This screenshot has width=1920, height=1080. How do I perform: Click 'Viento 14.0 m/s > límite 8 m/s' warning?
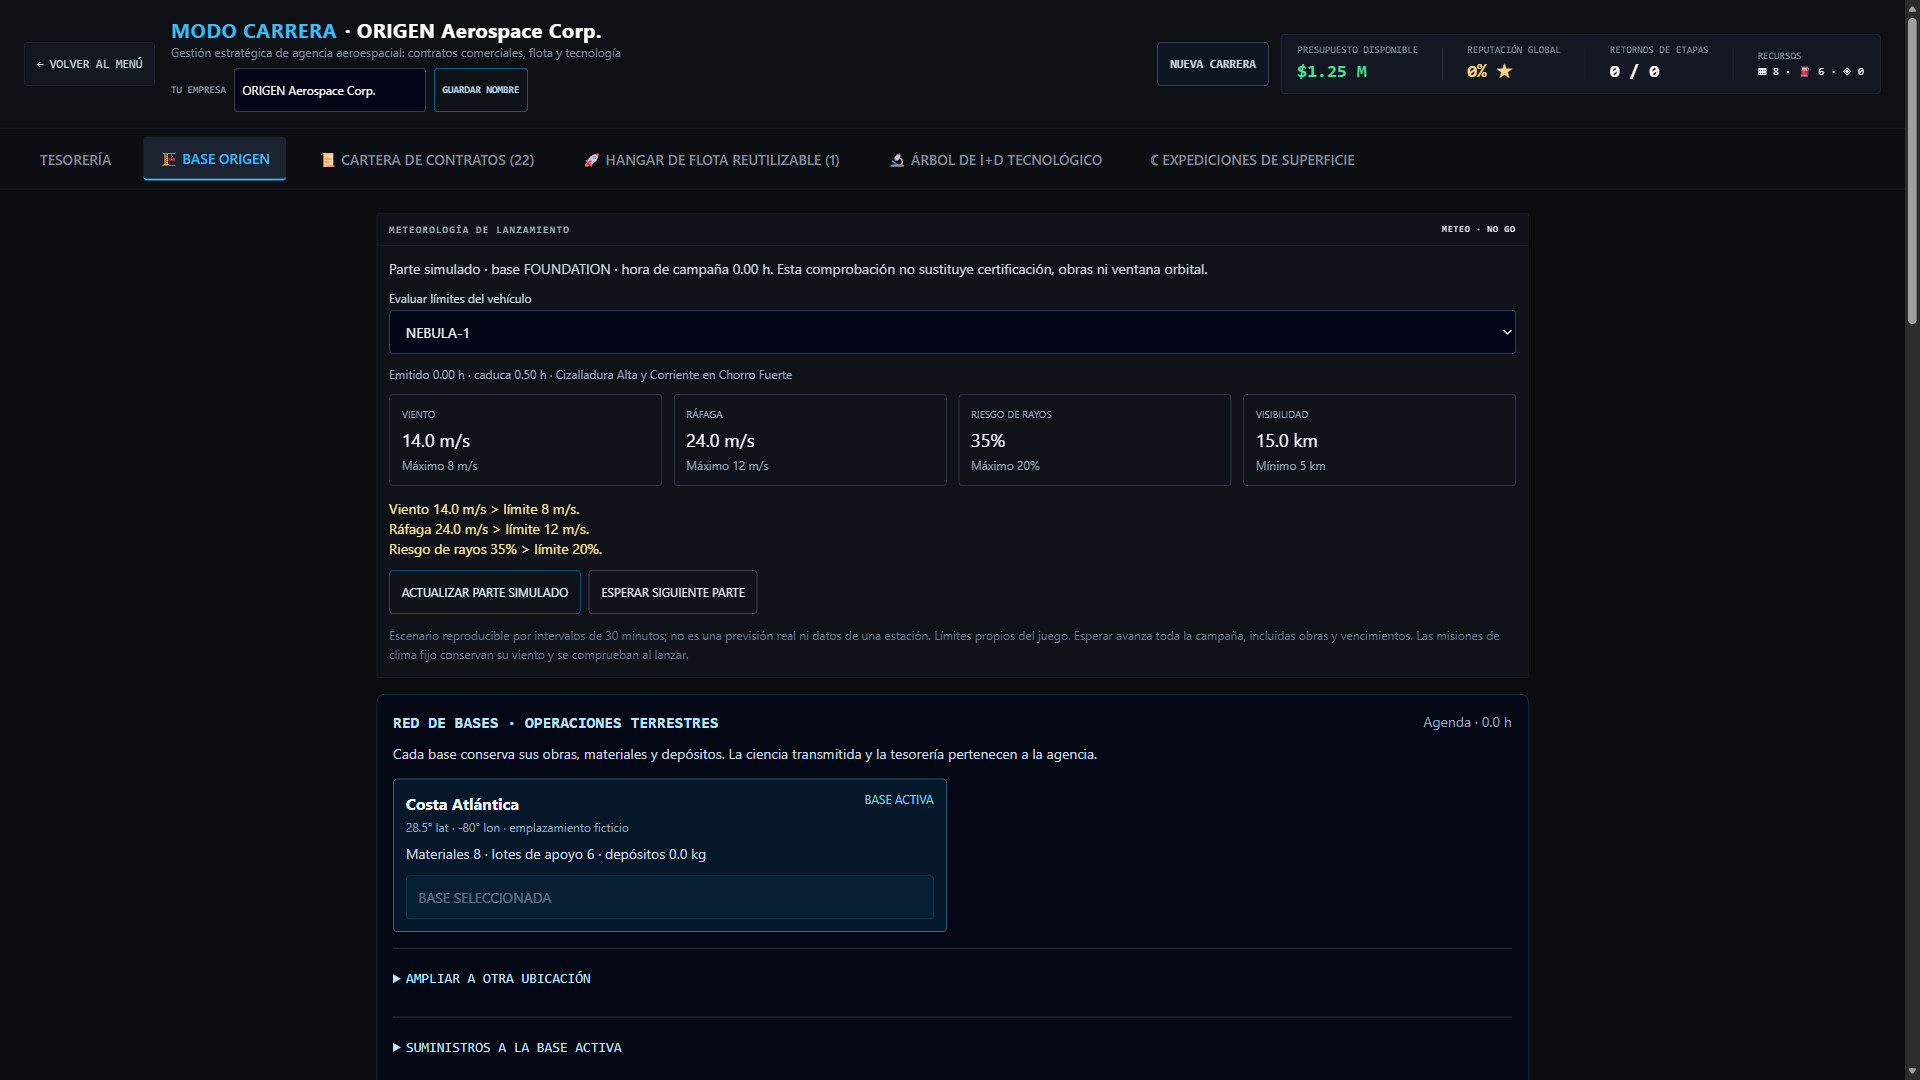tap(484, 509)
